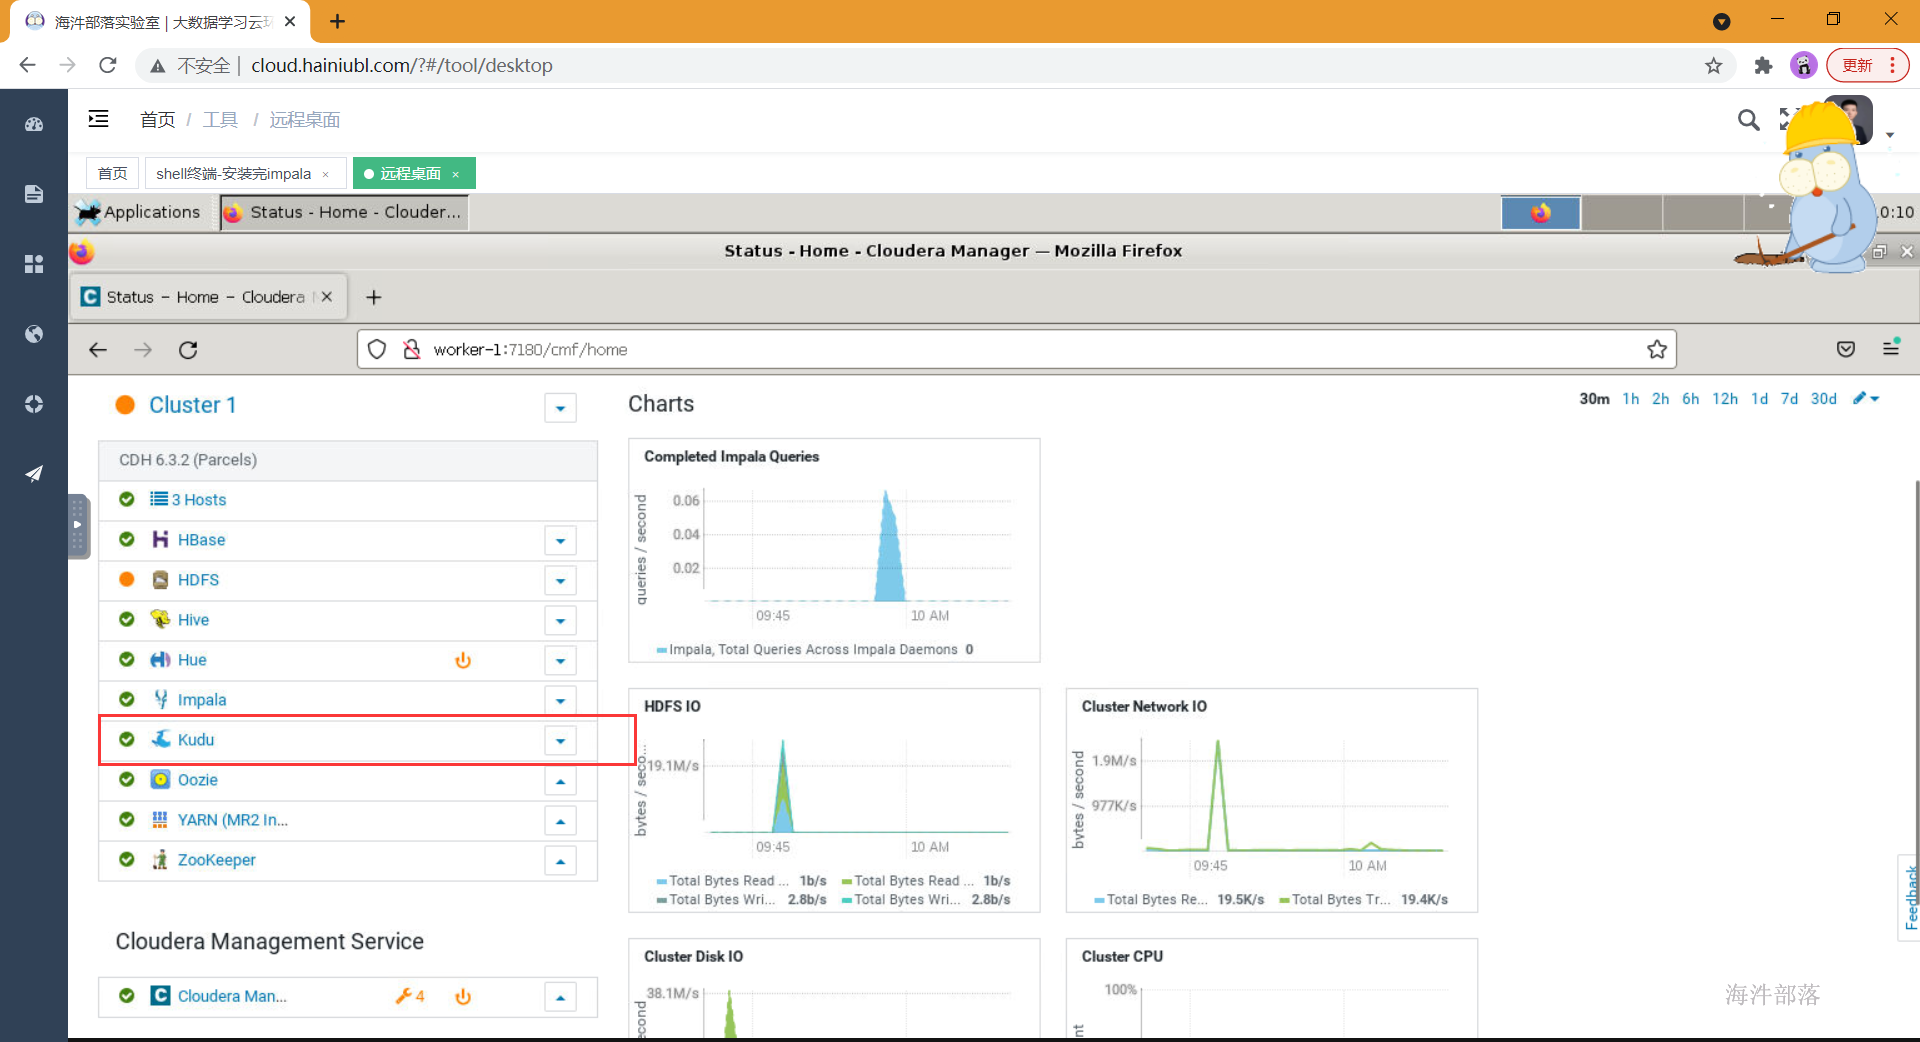Image resolution: width=1920 pixels, height=1042 pixels.
Task: Open the Feedback side tab
Action: (x=1909, y=897)
